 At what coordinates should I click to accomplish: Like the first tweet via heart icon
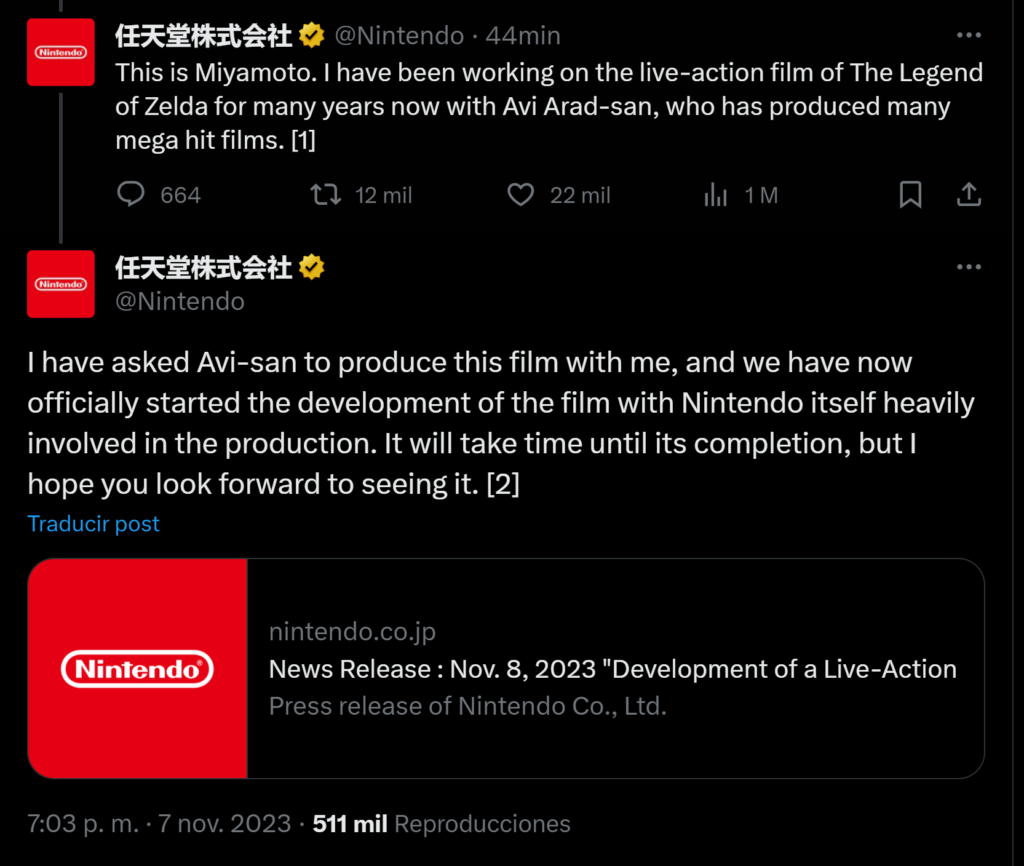pos(520,195)
